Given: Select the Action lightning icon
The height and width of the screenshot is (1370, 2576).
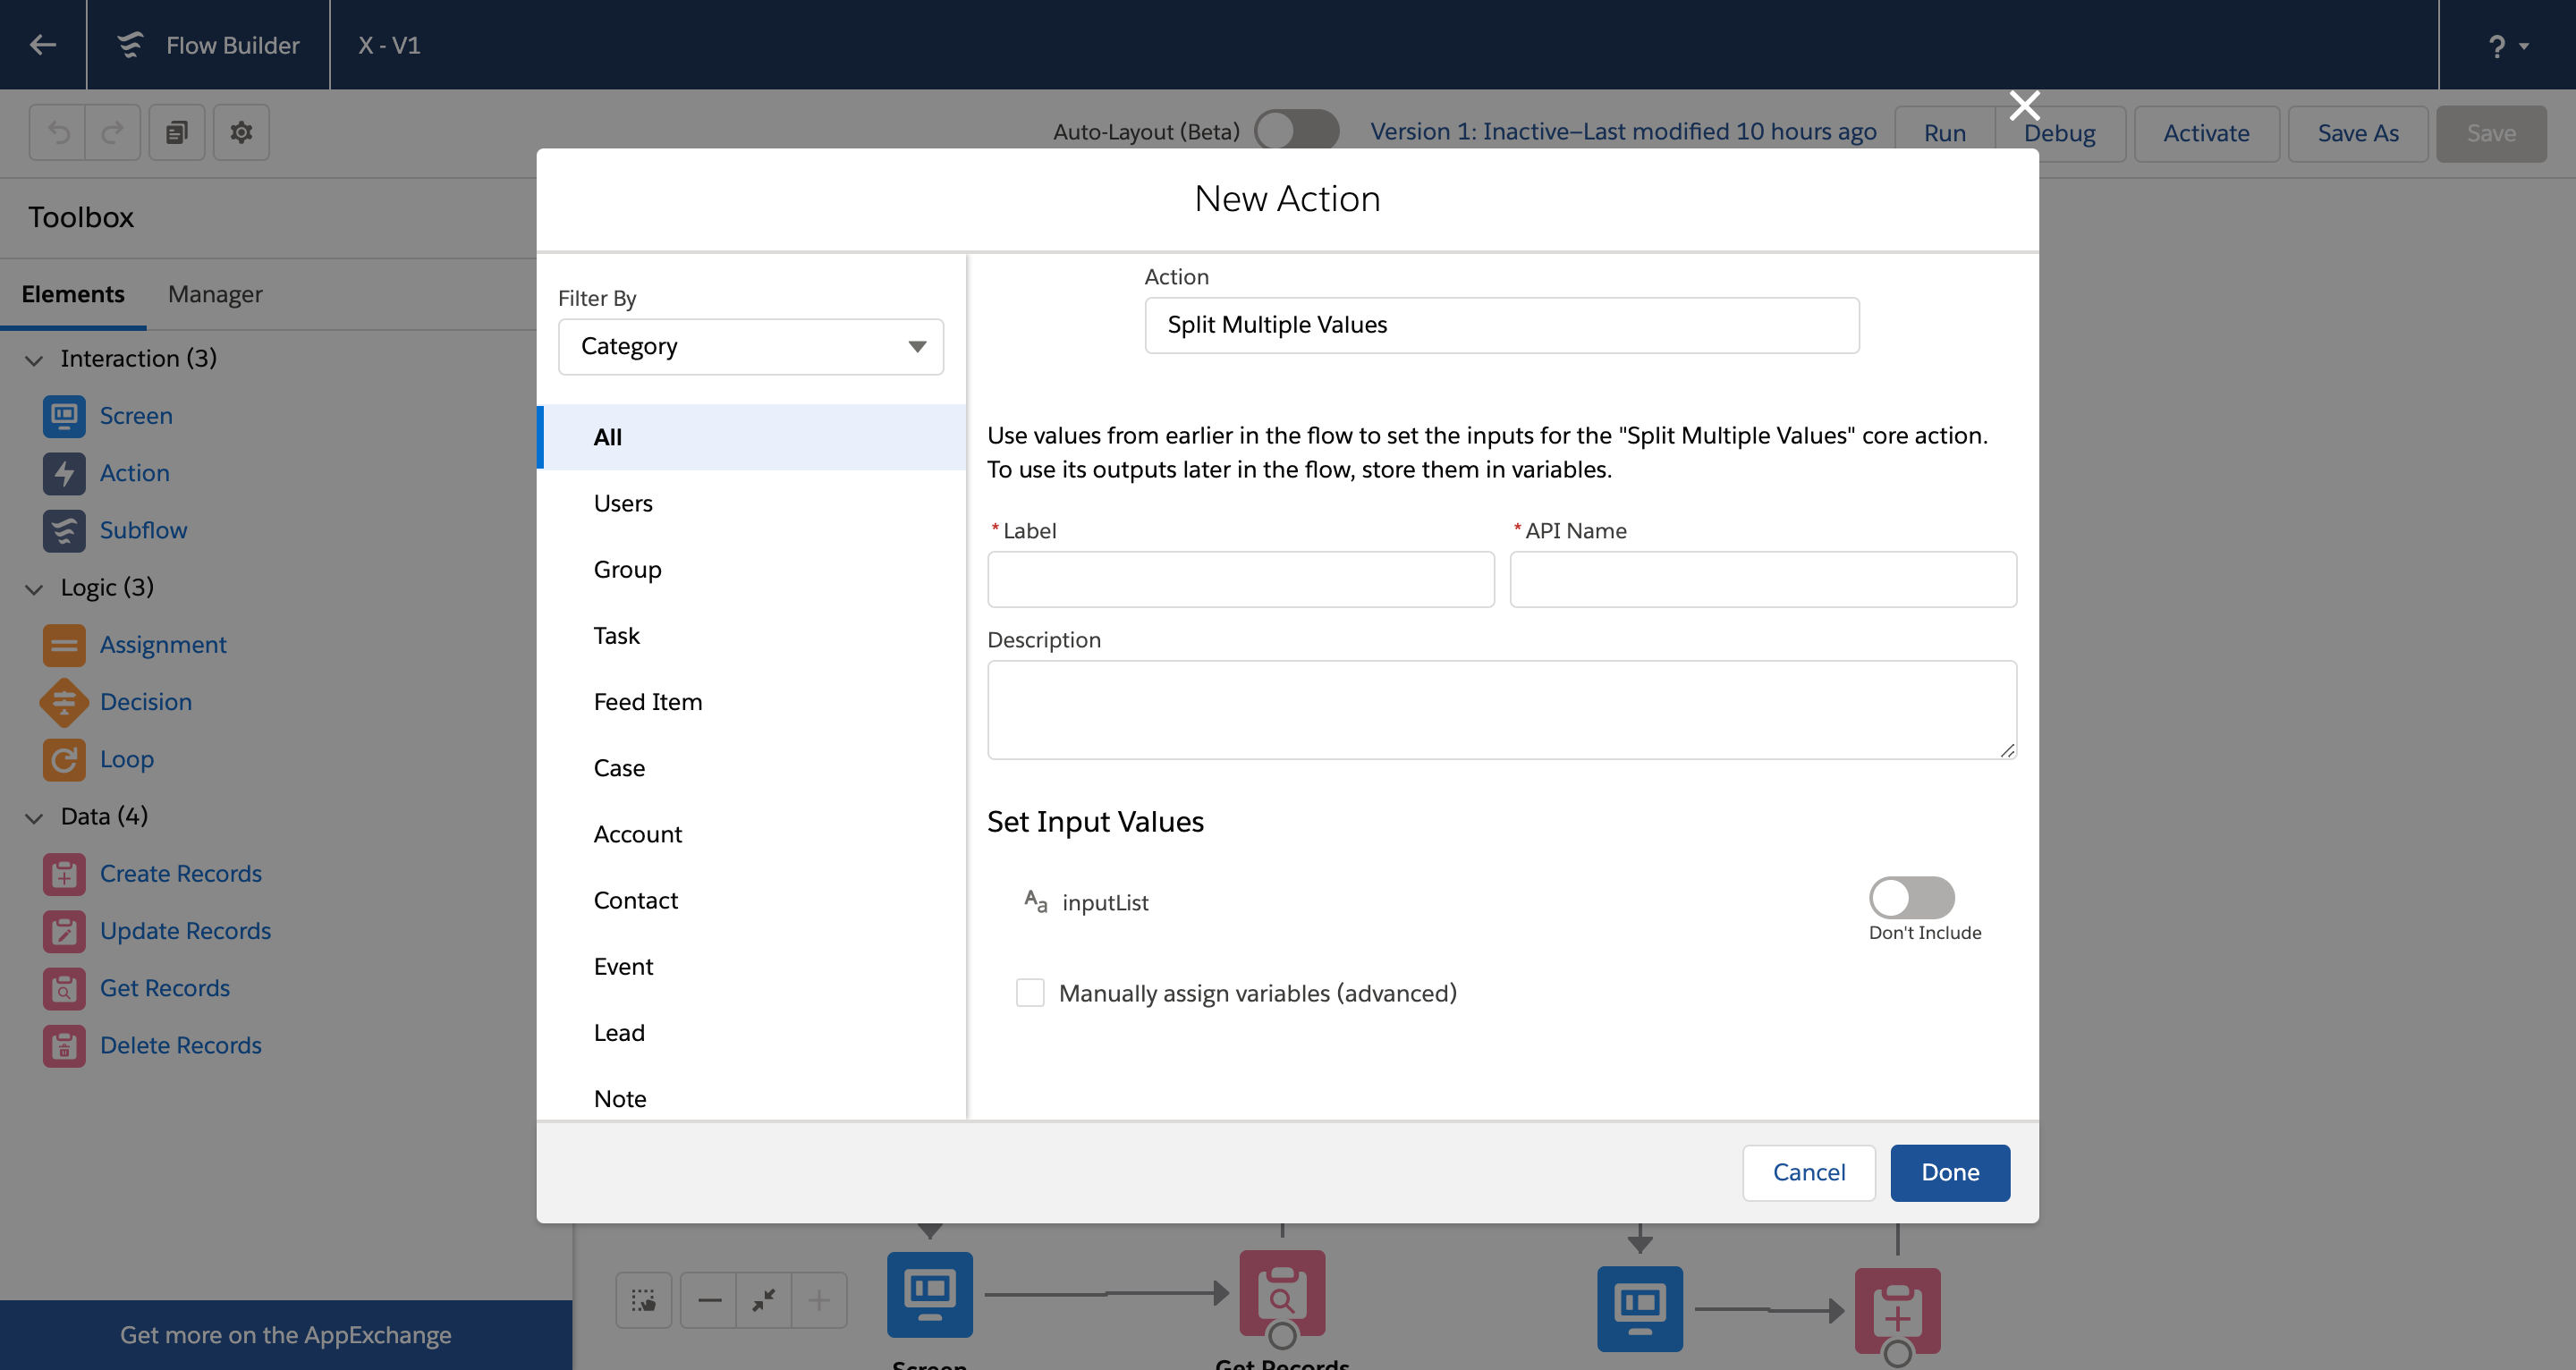Looking at the screenshot, I should pos(64,473).
